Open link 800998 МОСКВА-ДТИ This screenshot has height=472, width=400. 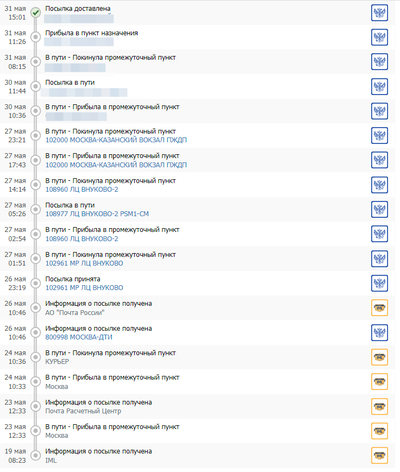point(79,337)
